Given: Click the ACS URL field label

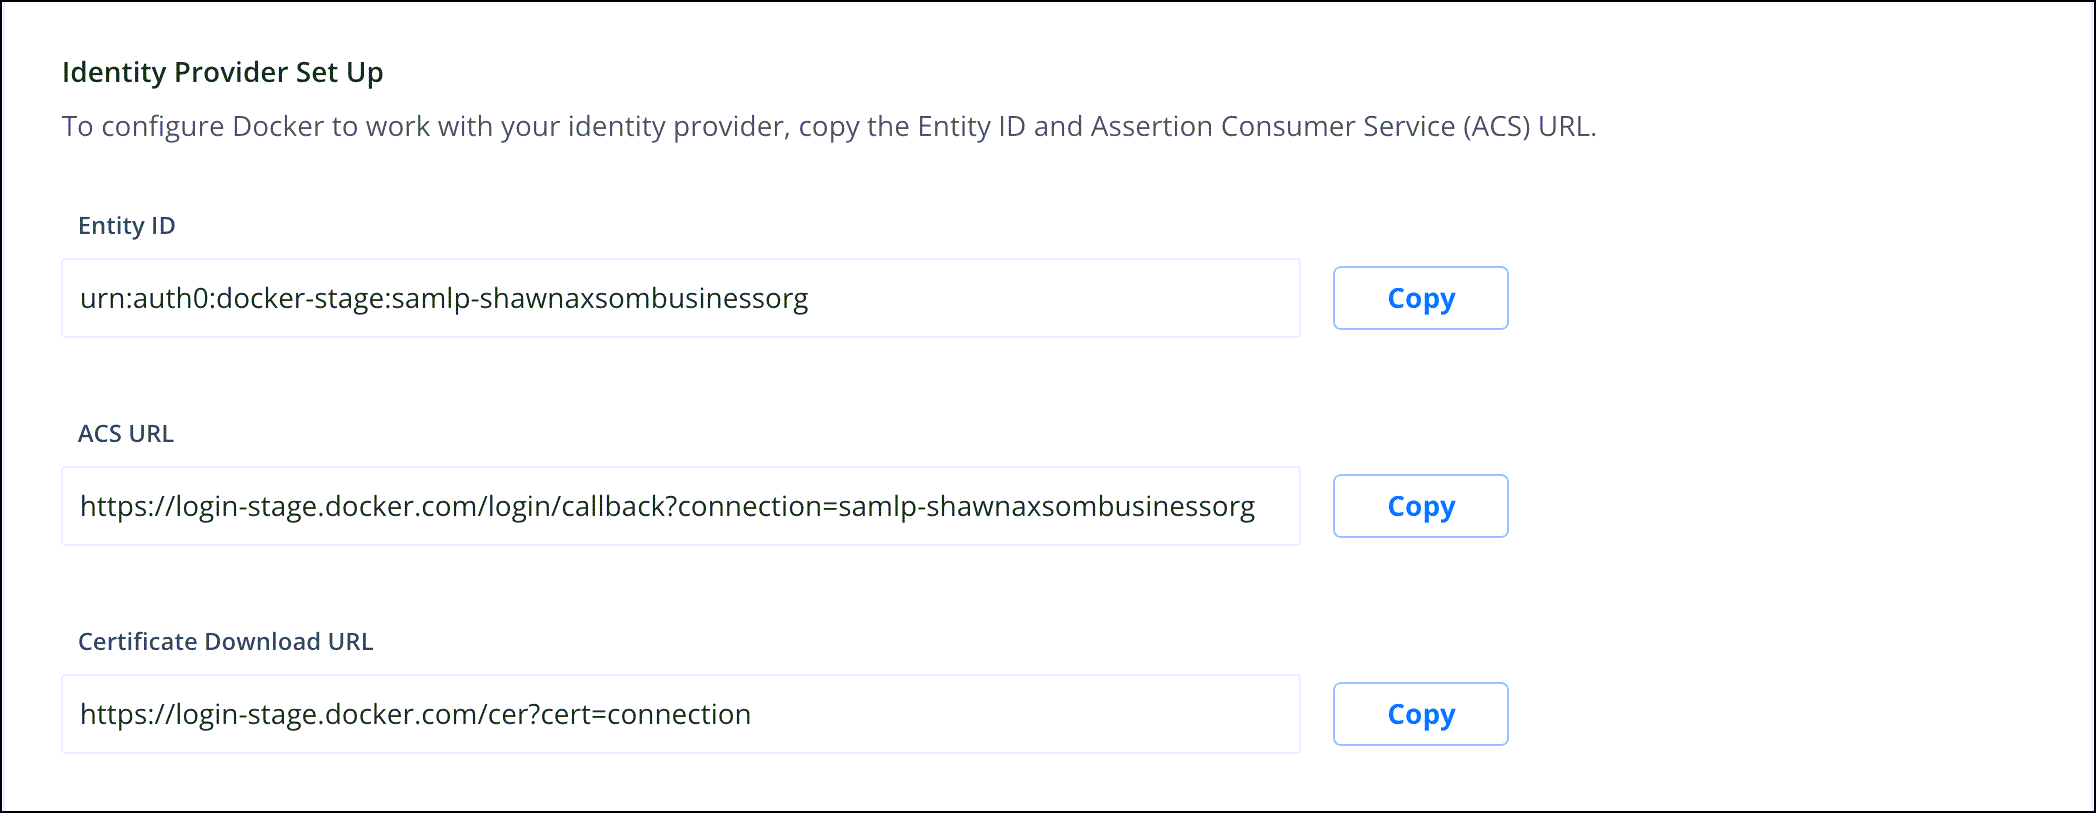Looking at the screenshot, I should click(x=126, y=434).
